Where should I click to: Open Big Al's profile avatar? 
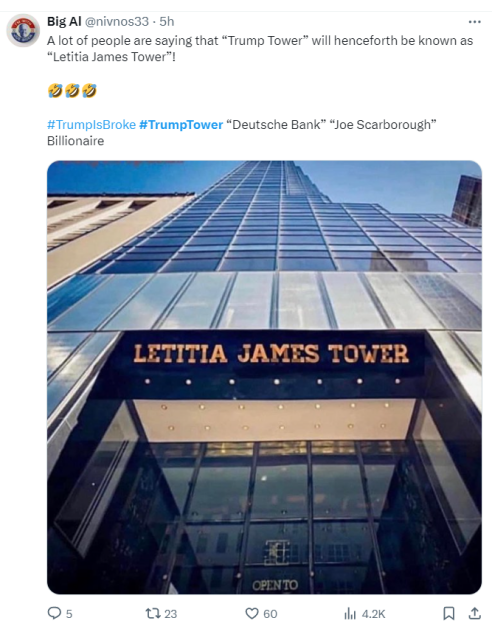(23, 30)
